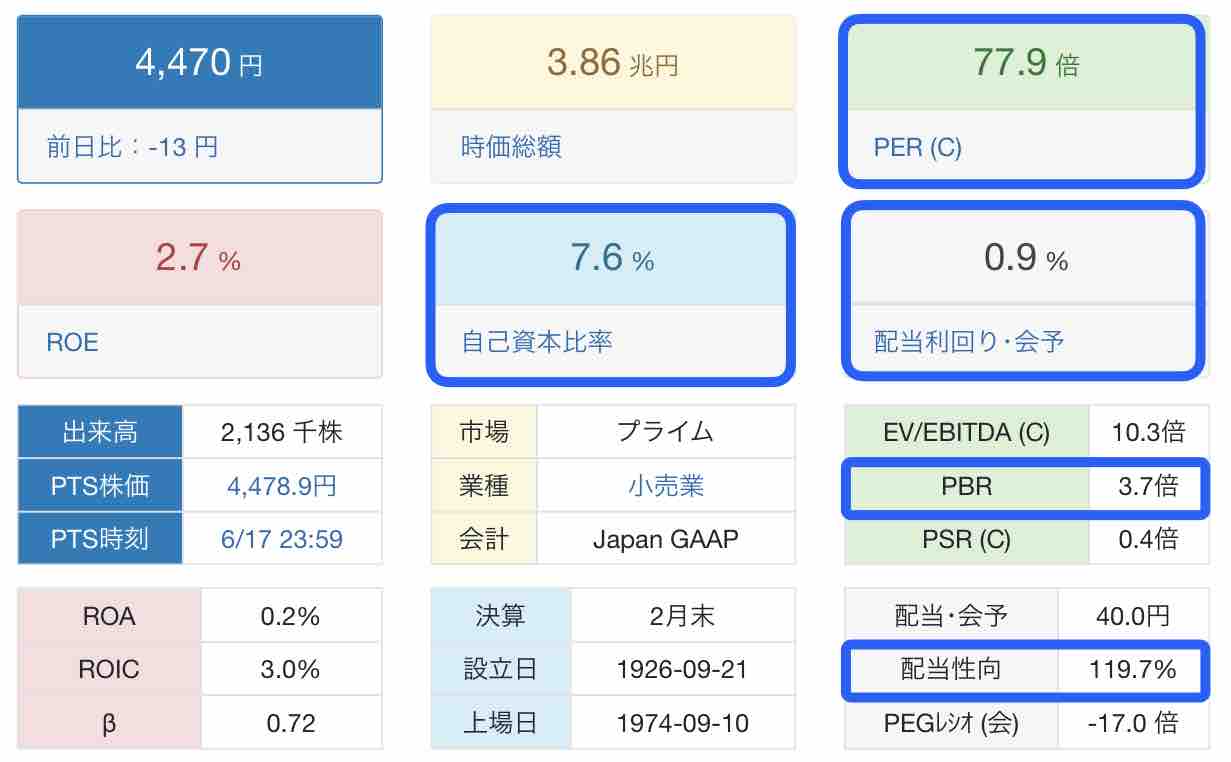Open the 配当利回り·会予 link
The width and height of the screenshot is (1231, 762).
pyautogui.click(x=969, y=342)
